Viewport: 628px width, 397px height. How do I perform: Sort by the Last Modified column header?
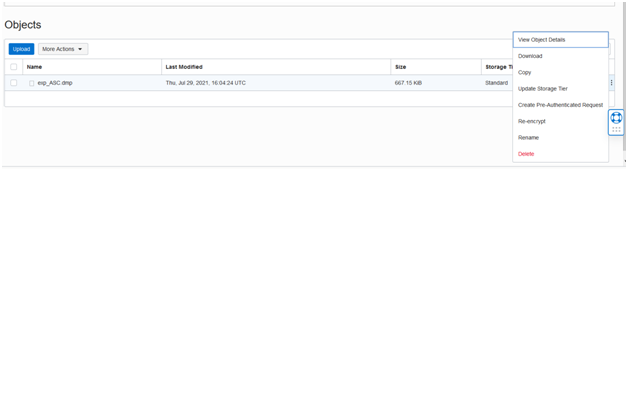coord(184,67)
